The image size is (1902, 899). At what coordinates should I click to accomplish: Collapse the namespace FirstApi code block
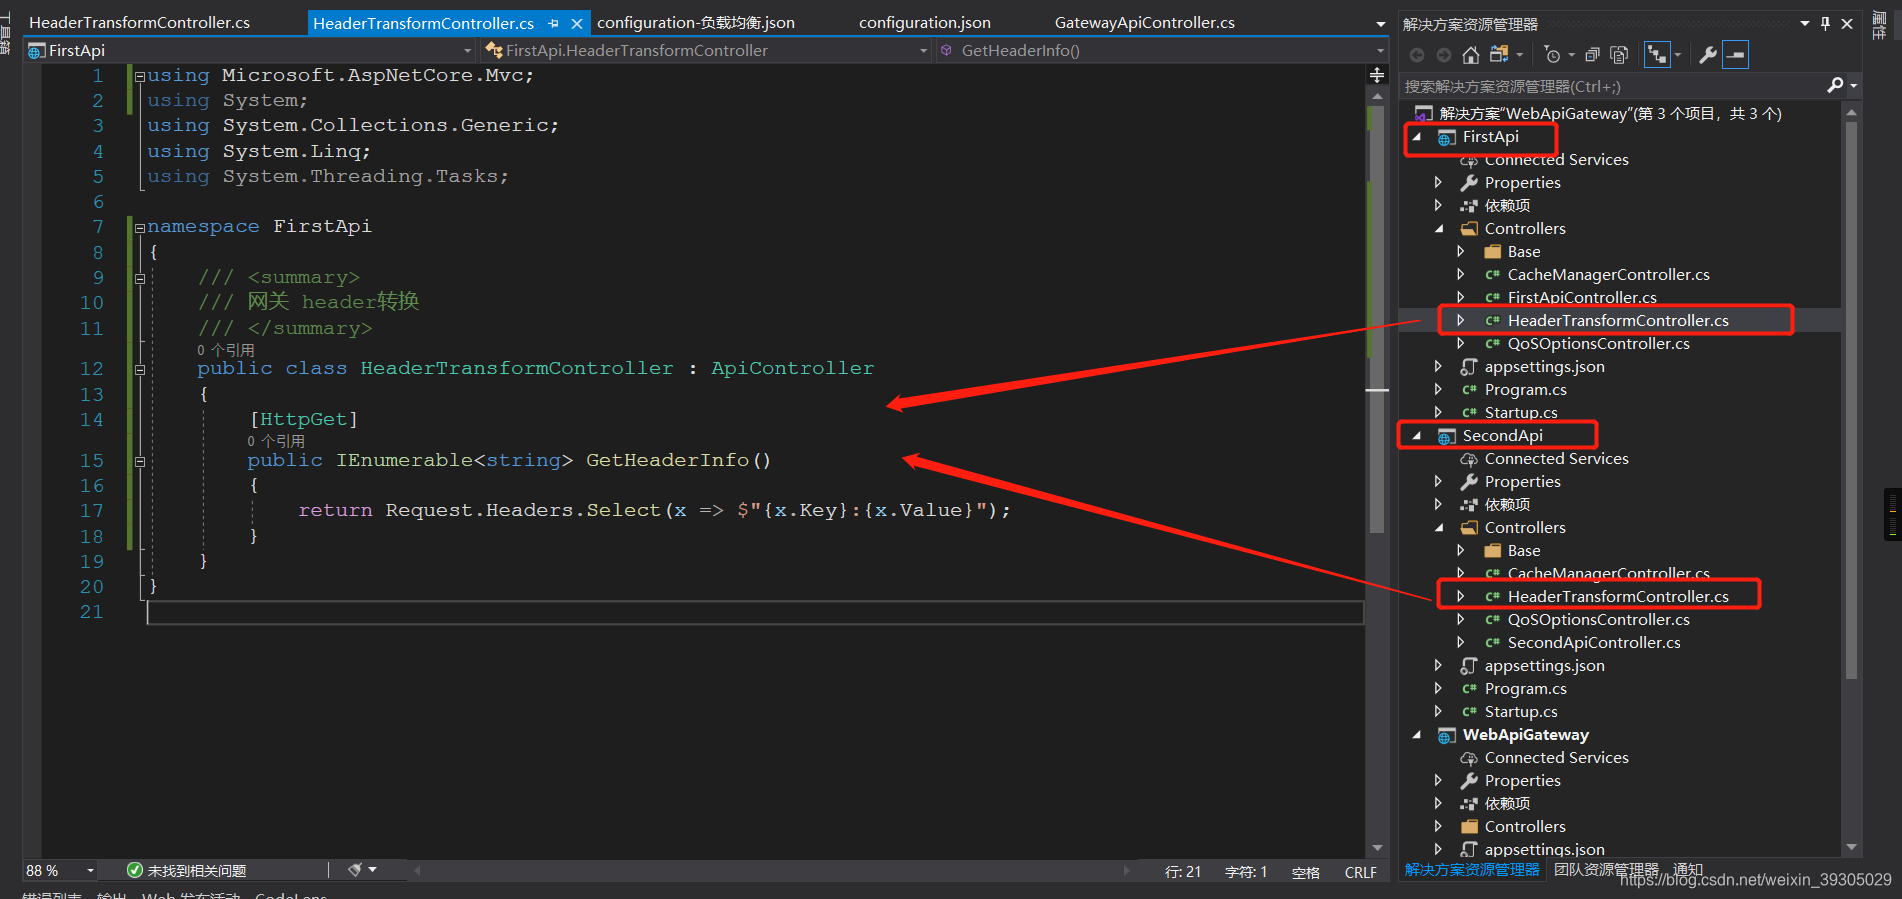(140, 227)
